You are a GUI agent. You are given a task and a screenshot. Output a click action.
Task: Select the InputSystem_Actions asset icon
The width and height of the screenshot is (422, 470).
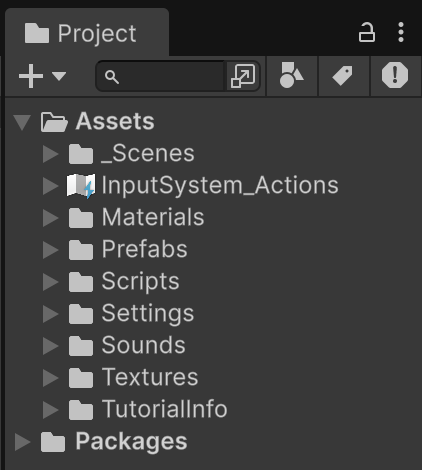click(x=81, y=186)
